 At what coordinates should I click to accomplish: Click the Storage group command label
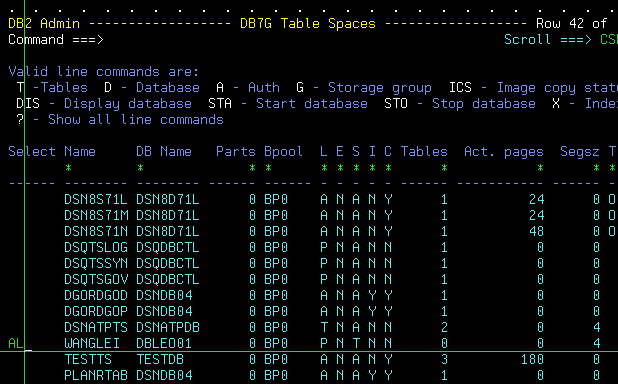click(380, 88)
